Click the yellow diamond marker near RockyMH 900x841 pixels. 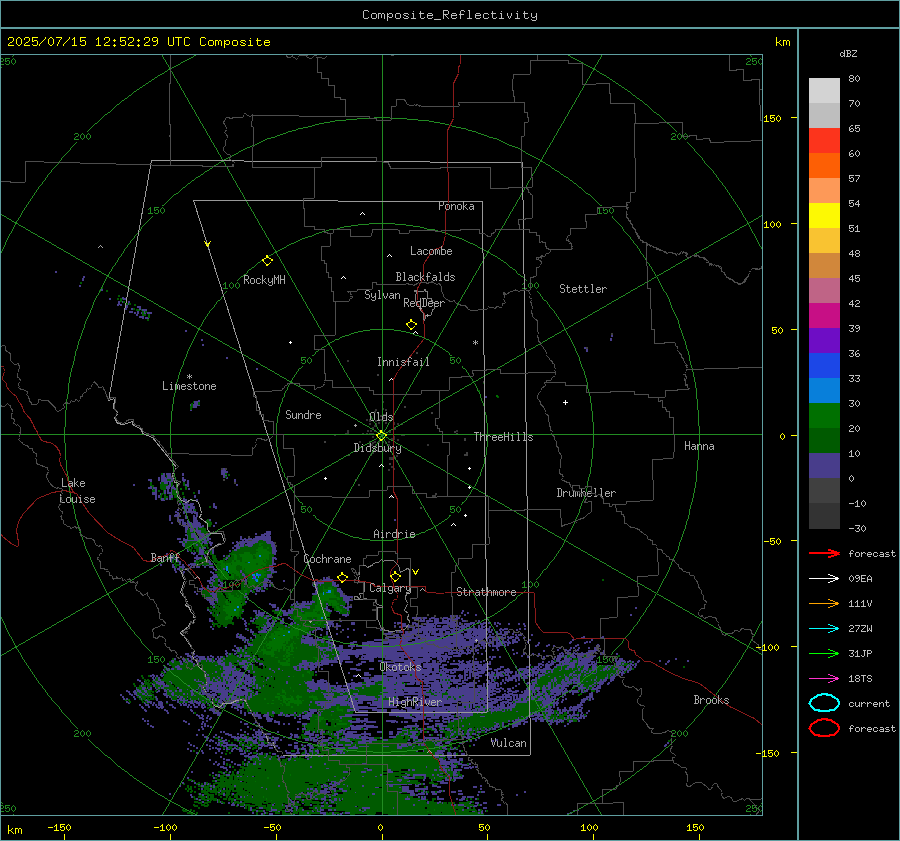tap(267, 261)
